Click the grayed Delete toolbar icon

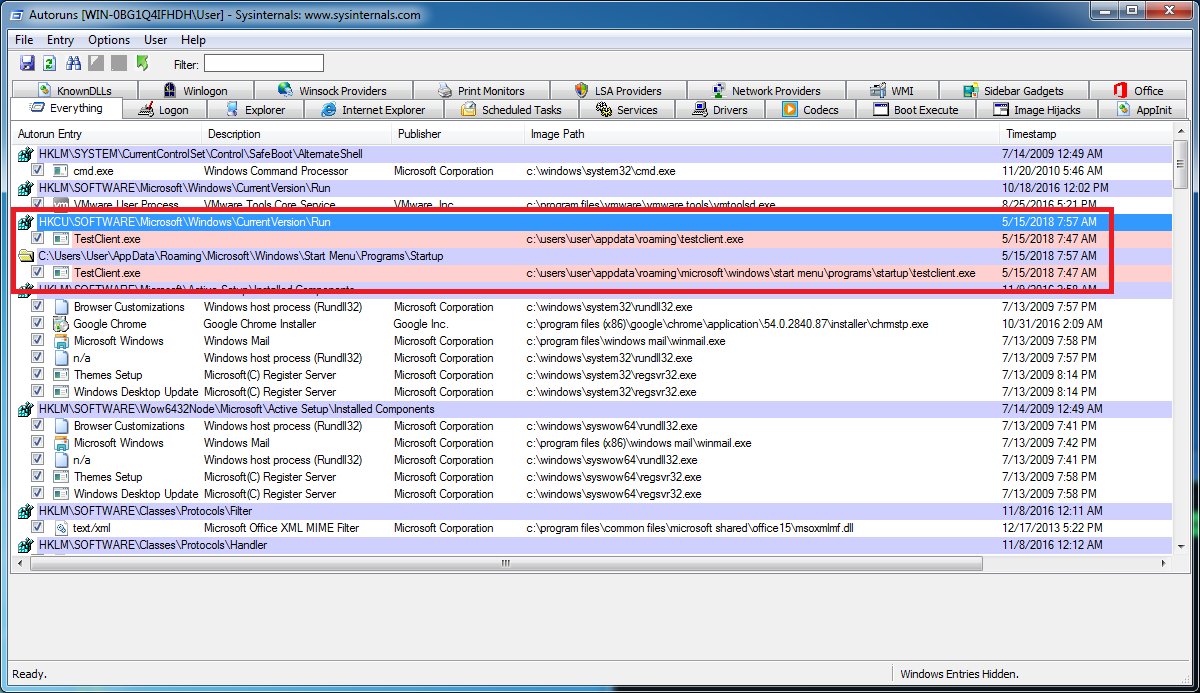tap(119, 64)
